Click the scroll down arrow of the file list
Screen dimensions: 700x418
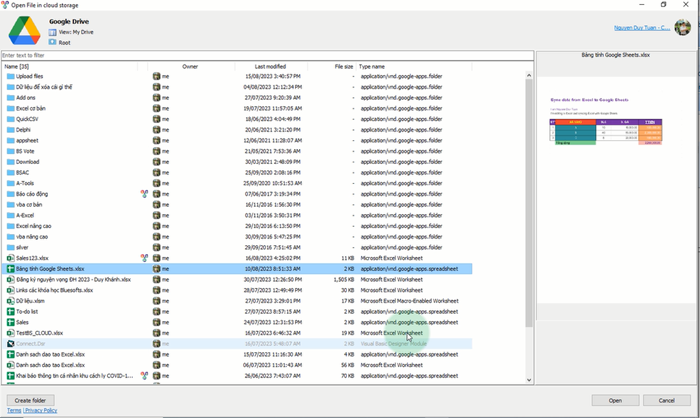point(529,380)
